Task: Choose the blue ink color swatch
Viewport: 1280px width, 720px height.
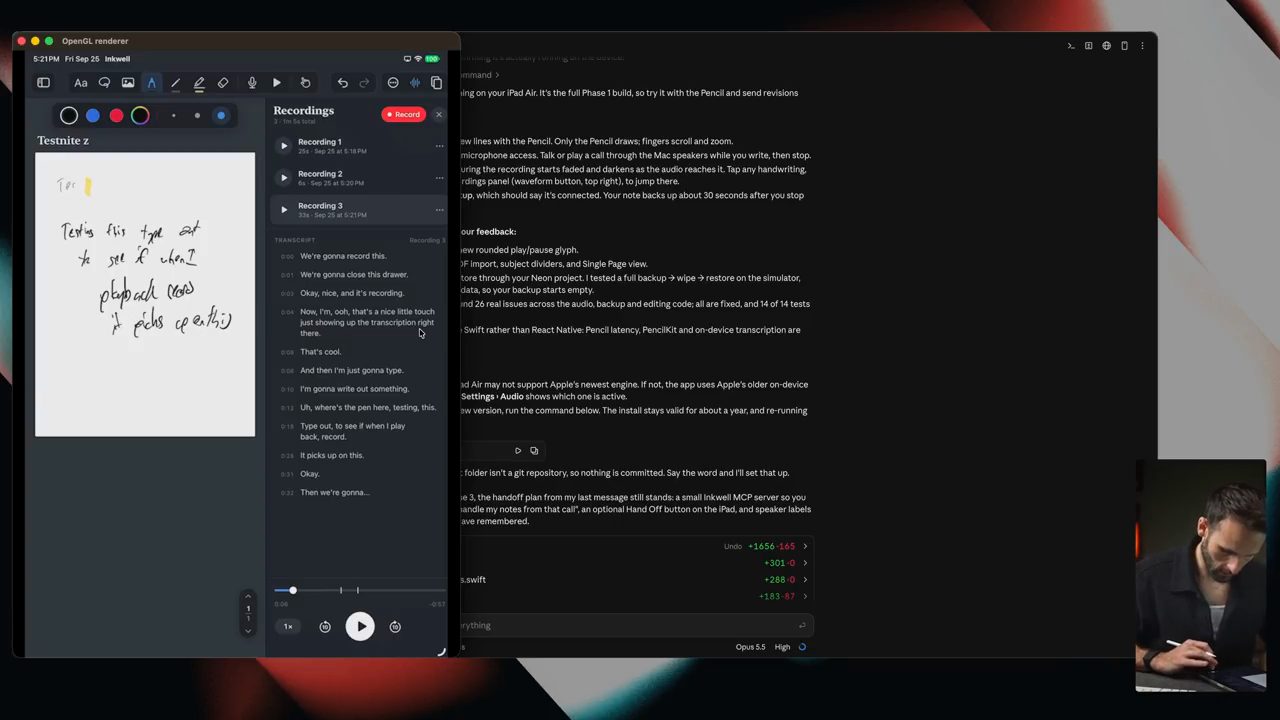Action: (93, 116)
